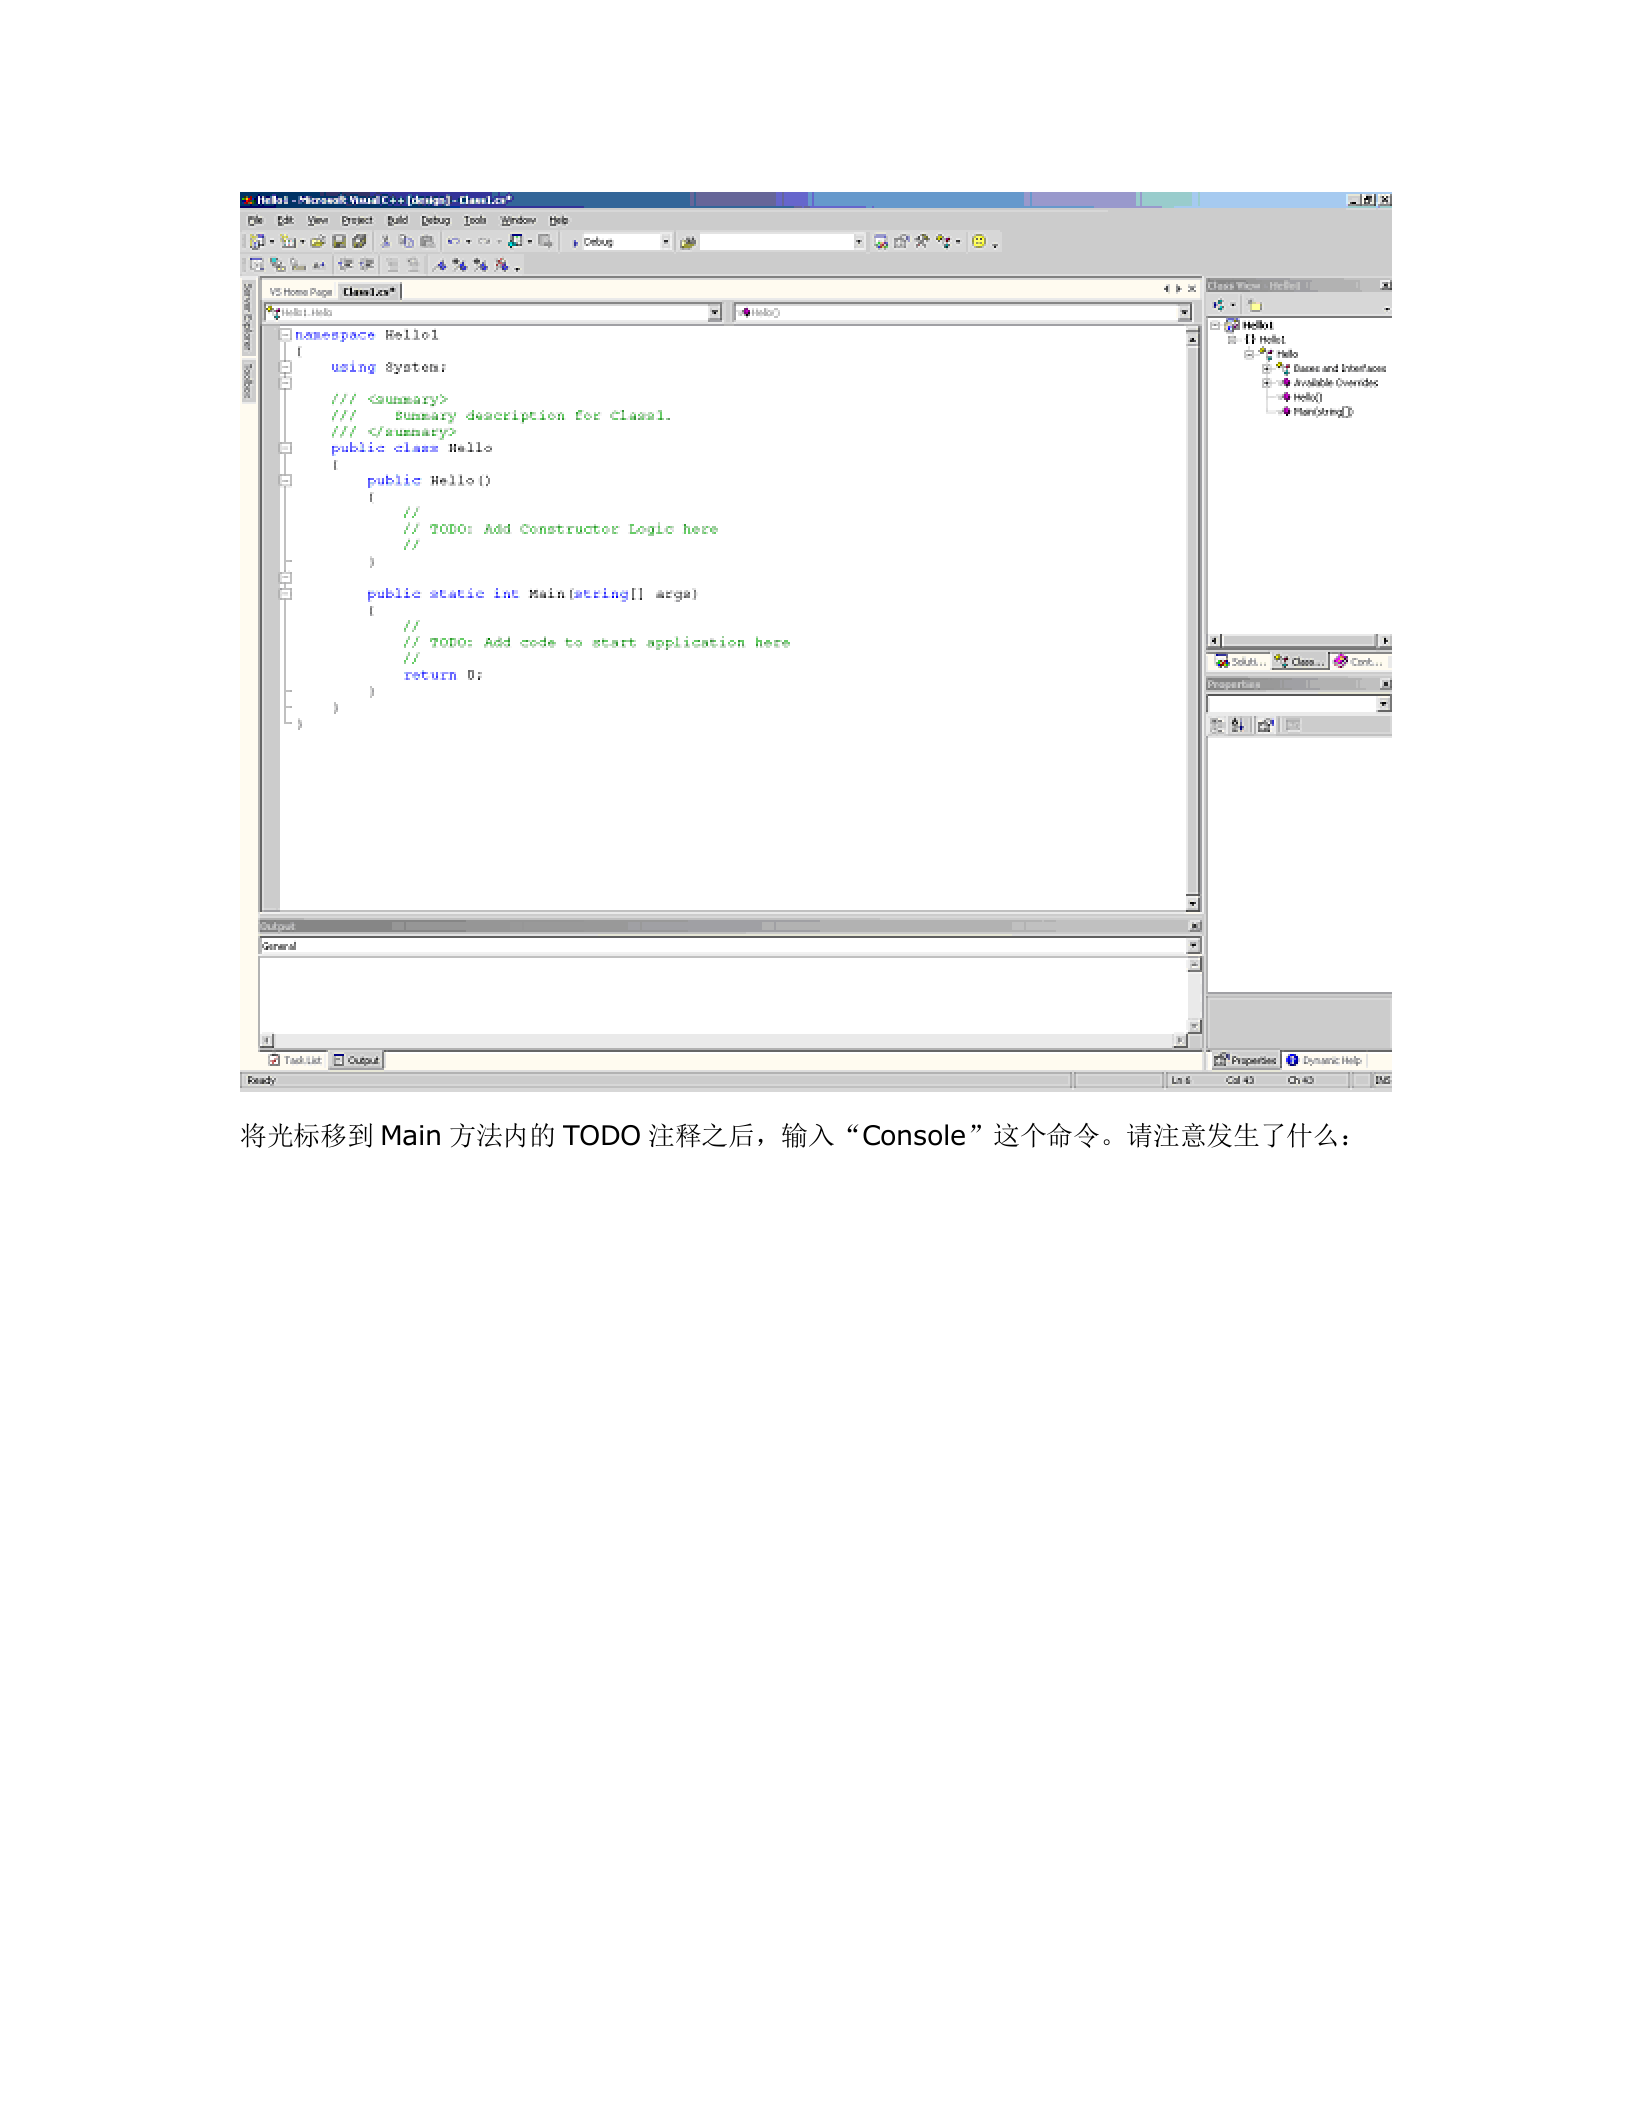Open the General output pane selector
Viewport: 1632px width, 2112px height.
coord(1192,946)
